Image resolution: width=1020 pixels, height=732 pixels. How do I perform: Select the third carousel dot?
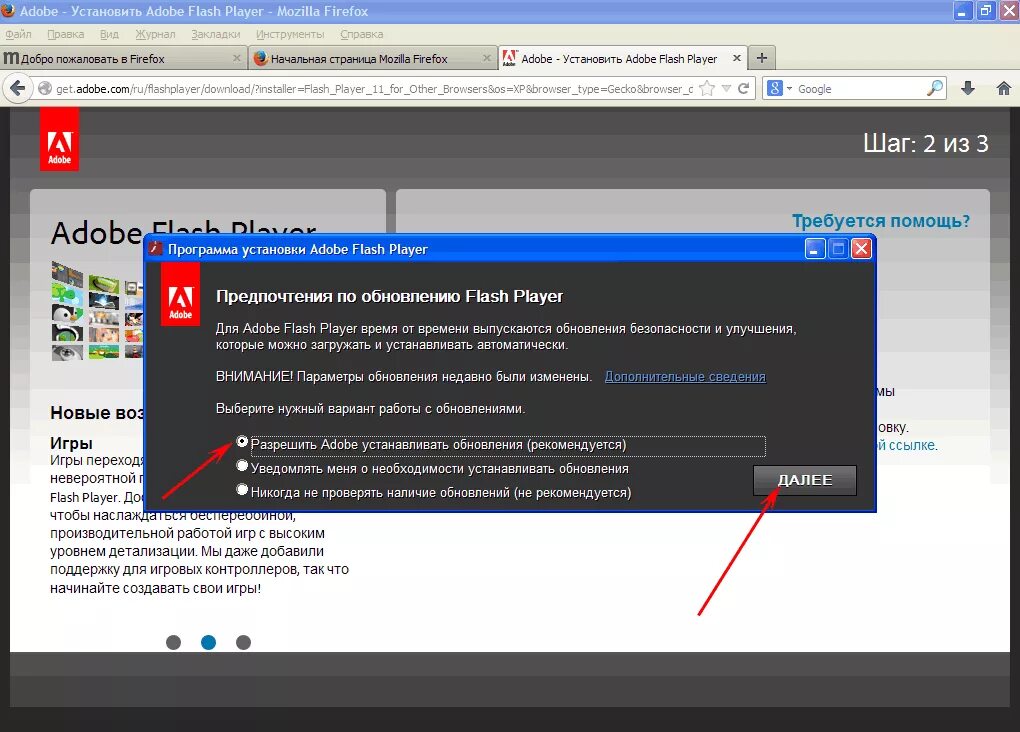pyautogui.click(x=243, y=642)
